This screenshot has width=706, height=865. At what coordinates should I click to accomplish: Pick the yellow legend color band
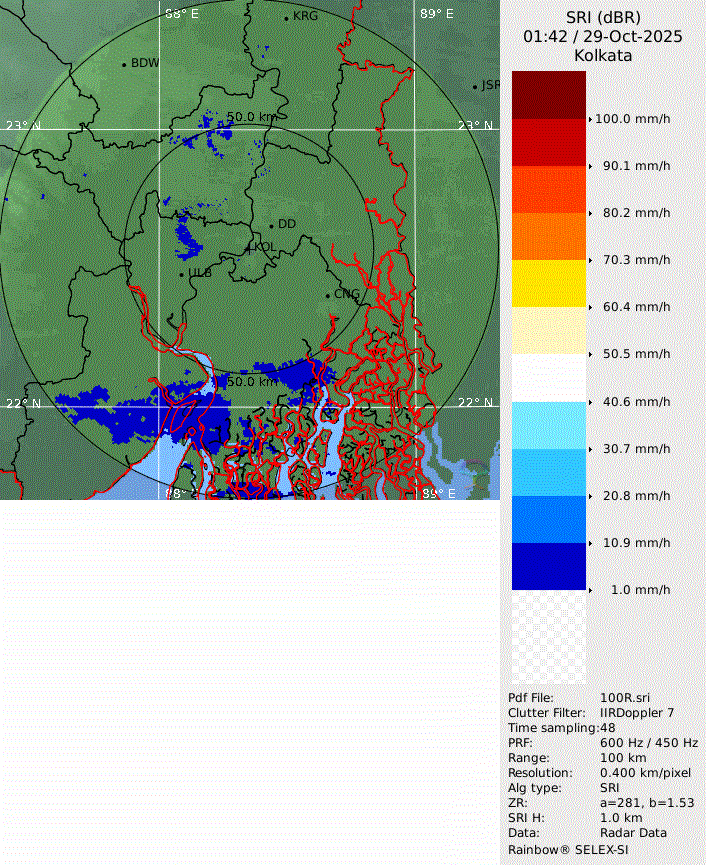[549, 283]
